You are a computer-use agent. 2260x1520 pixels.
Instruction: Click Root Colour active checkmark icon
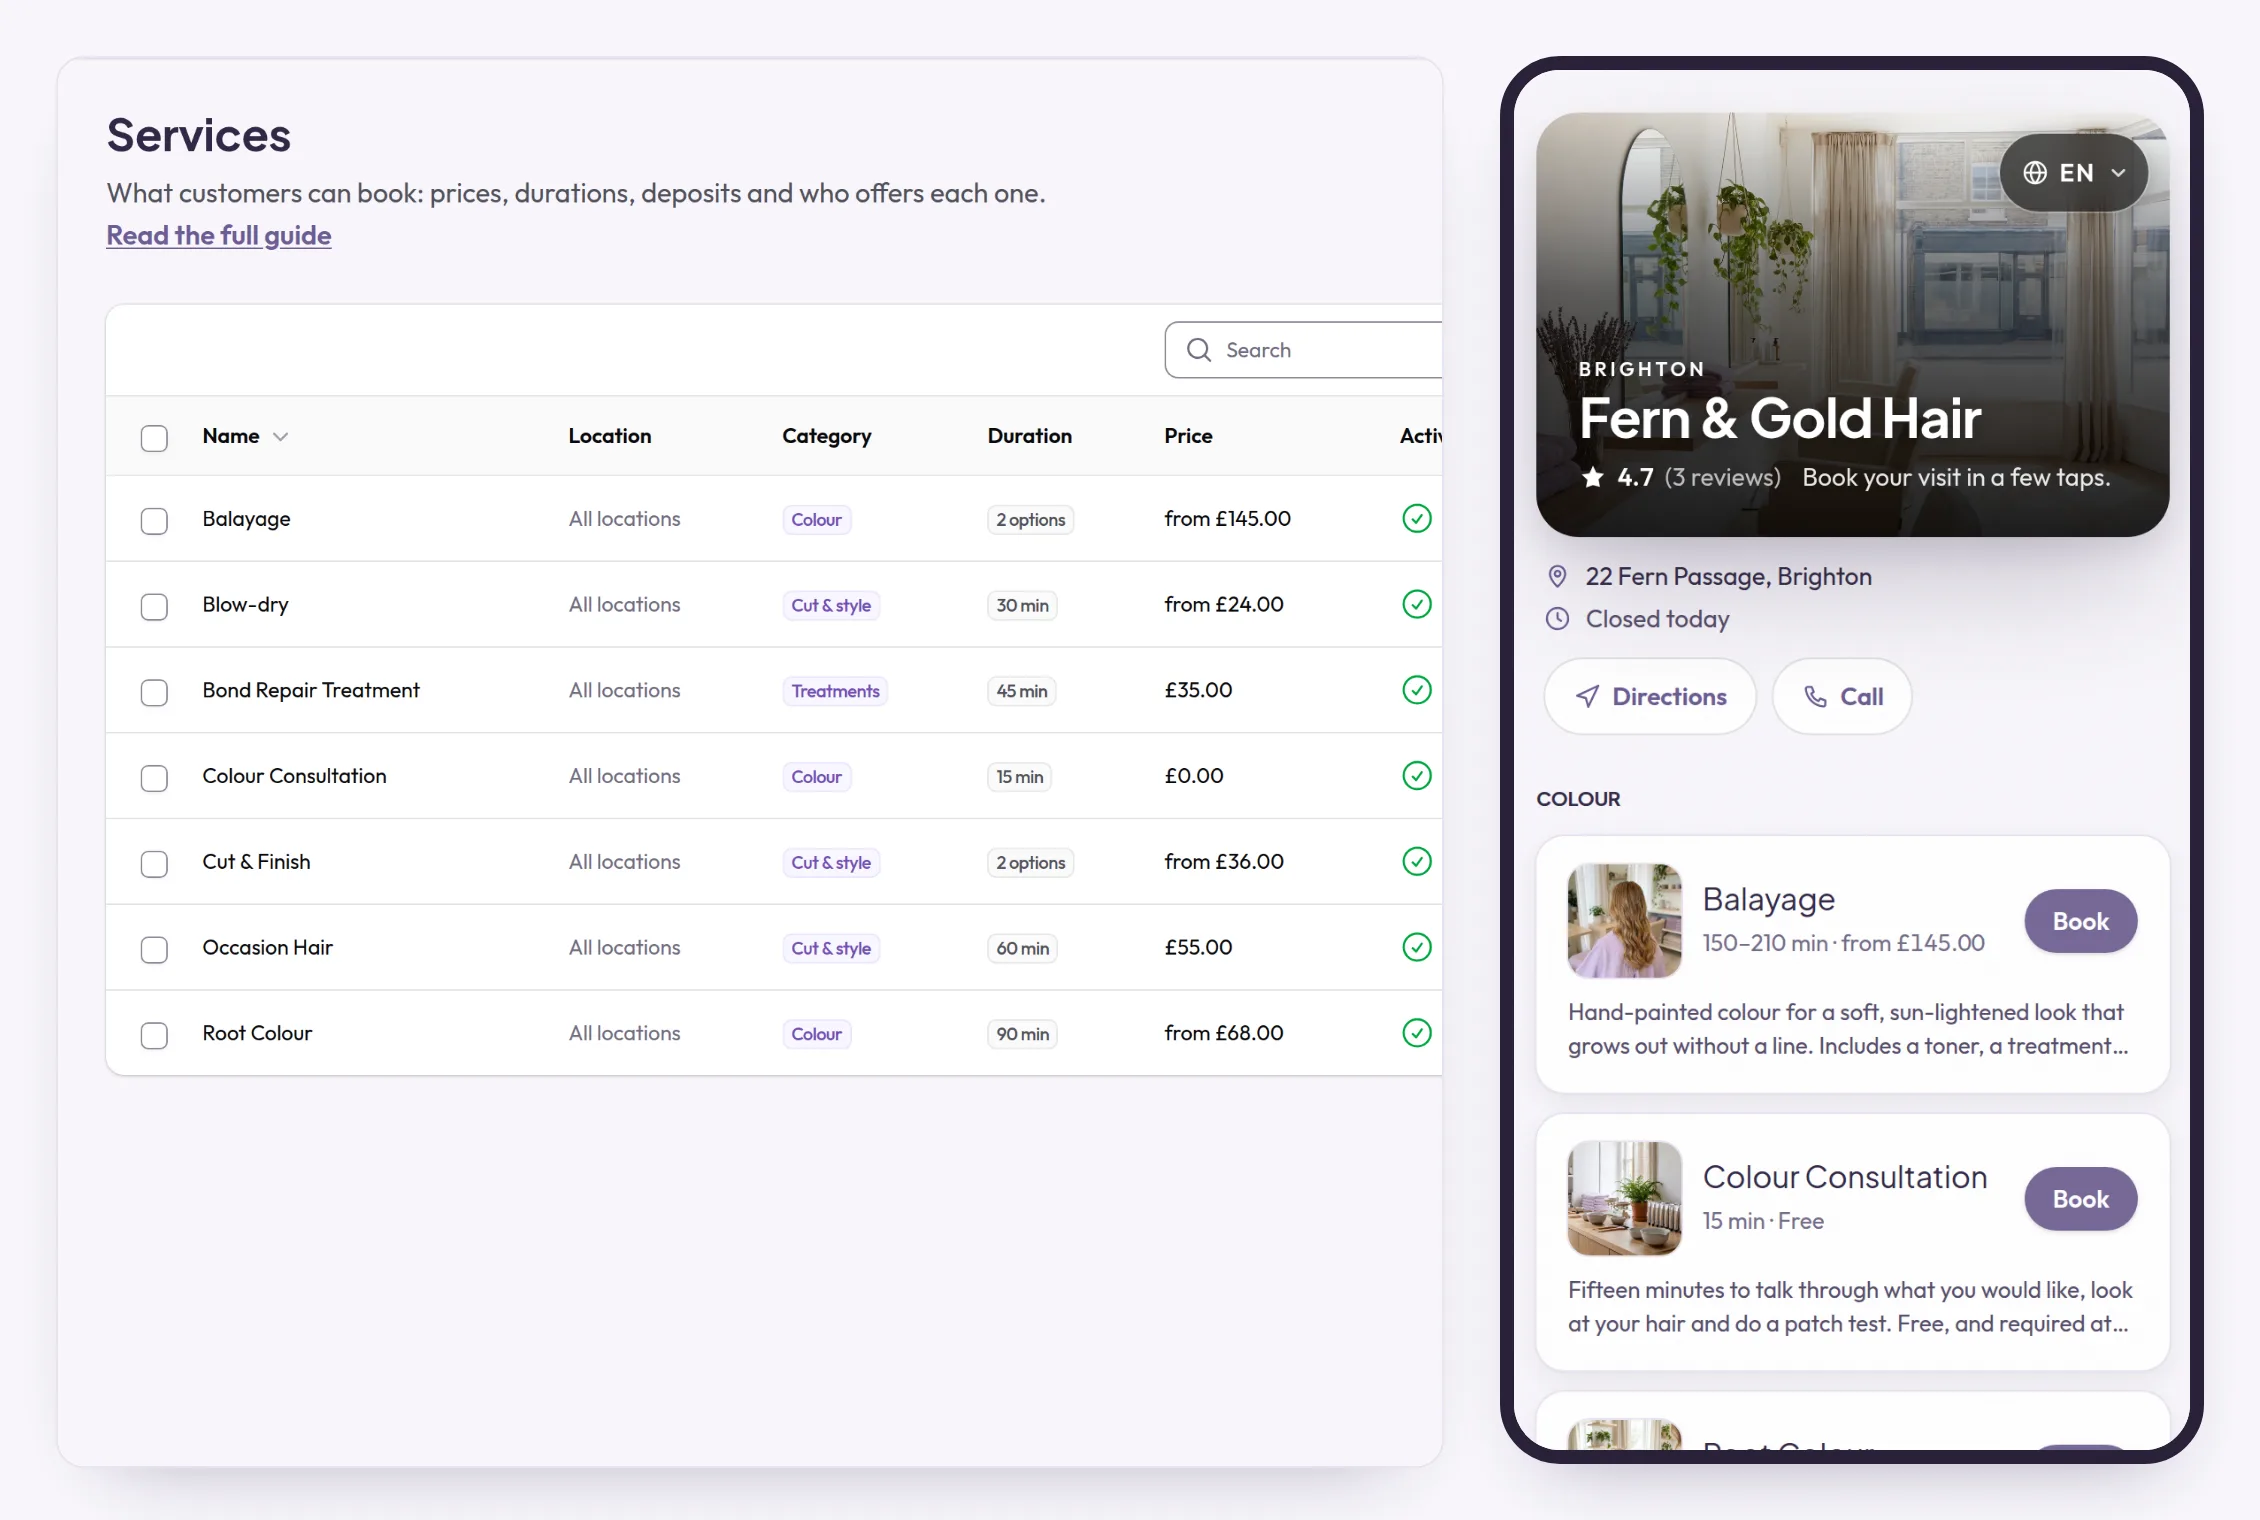(x=1416, y=1033)
